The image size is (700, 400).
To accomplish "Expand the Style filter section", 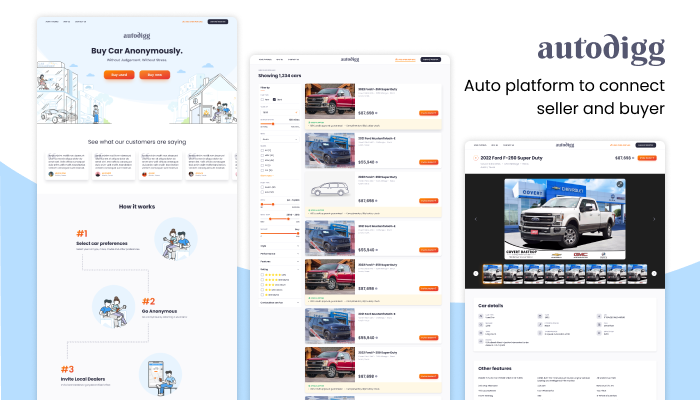I will tap(280, 246).
